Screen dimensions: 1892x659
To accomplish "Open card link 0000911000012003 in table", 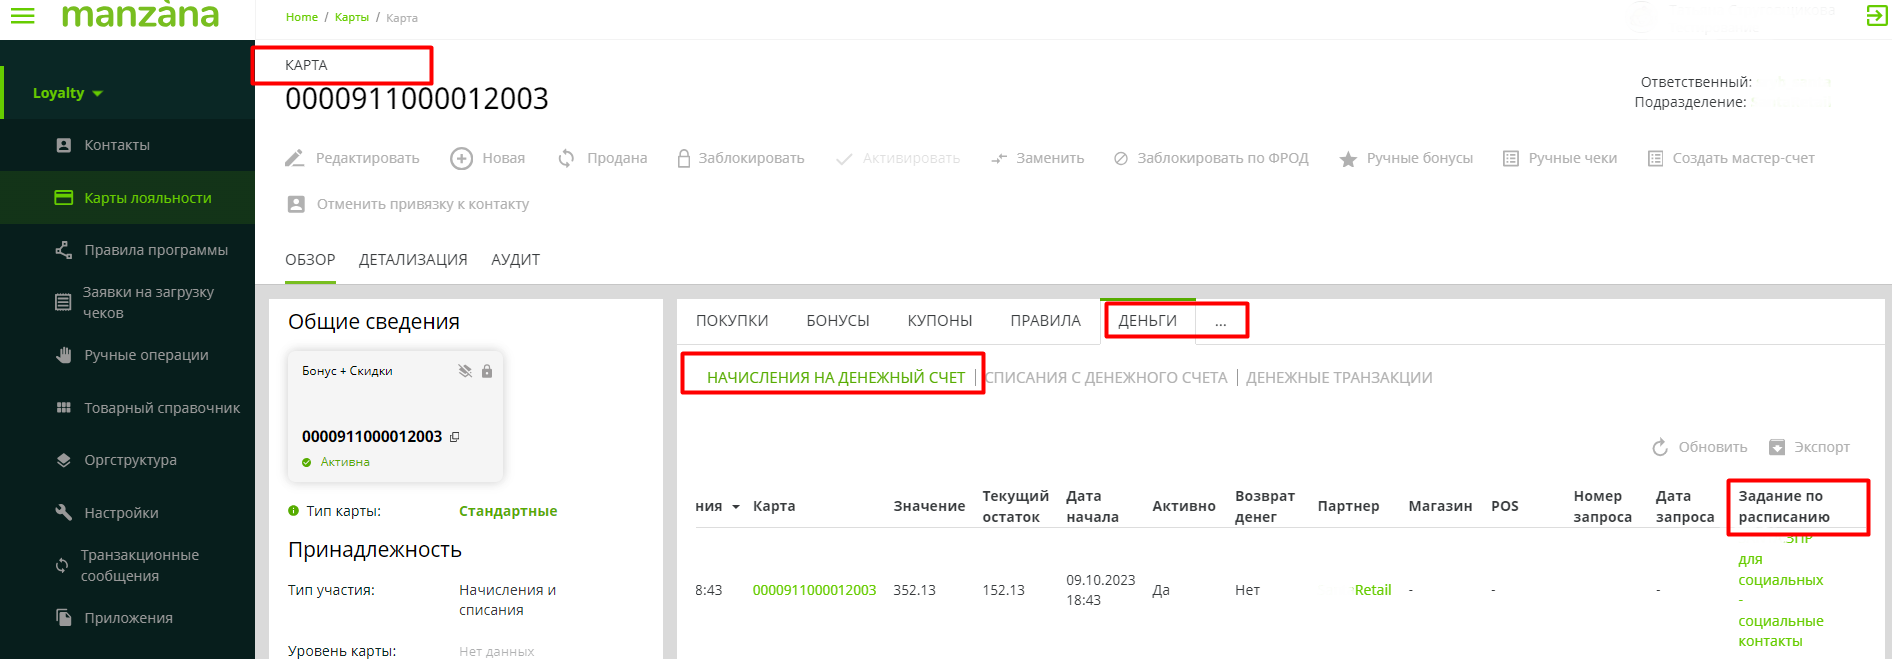I will pos(814,590).
